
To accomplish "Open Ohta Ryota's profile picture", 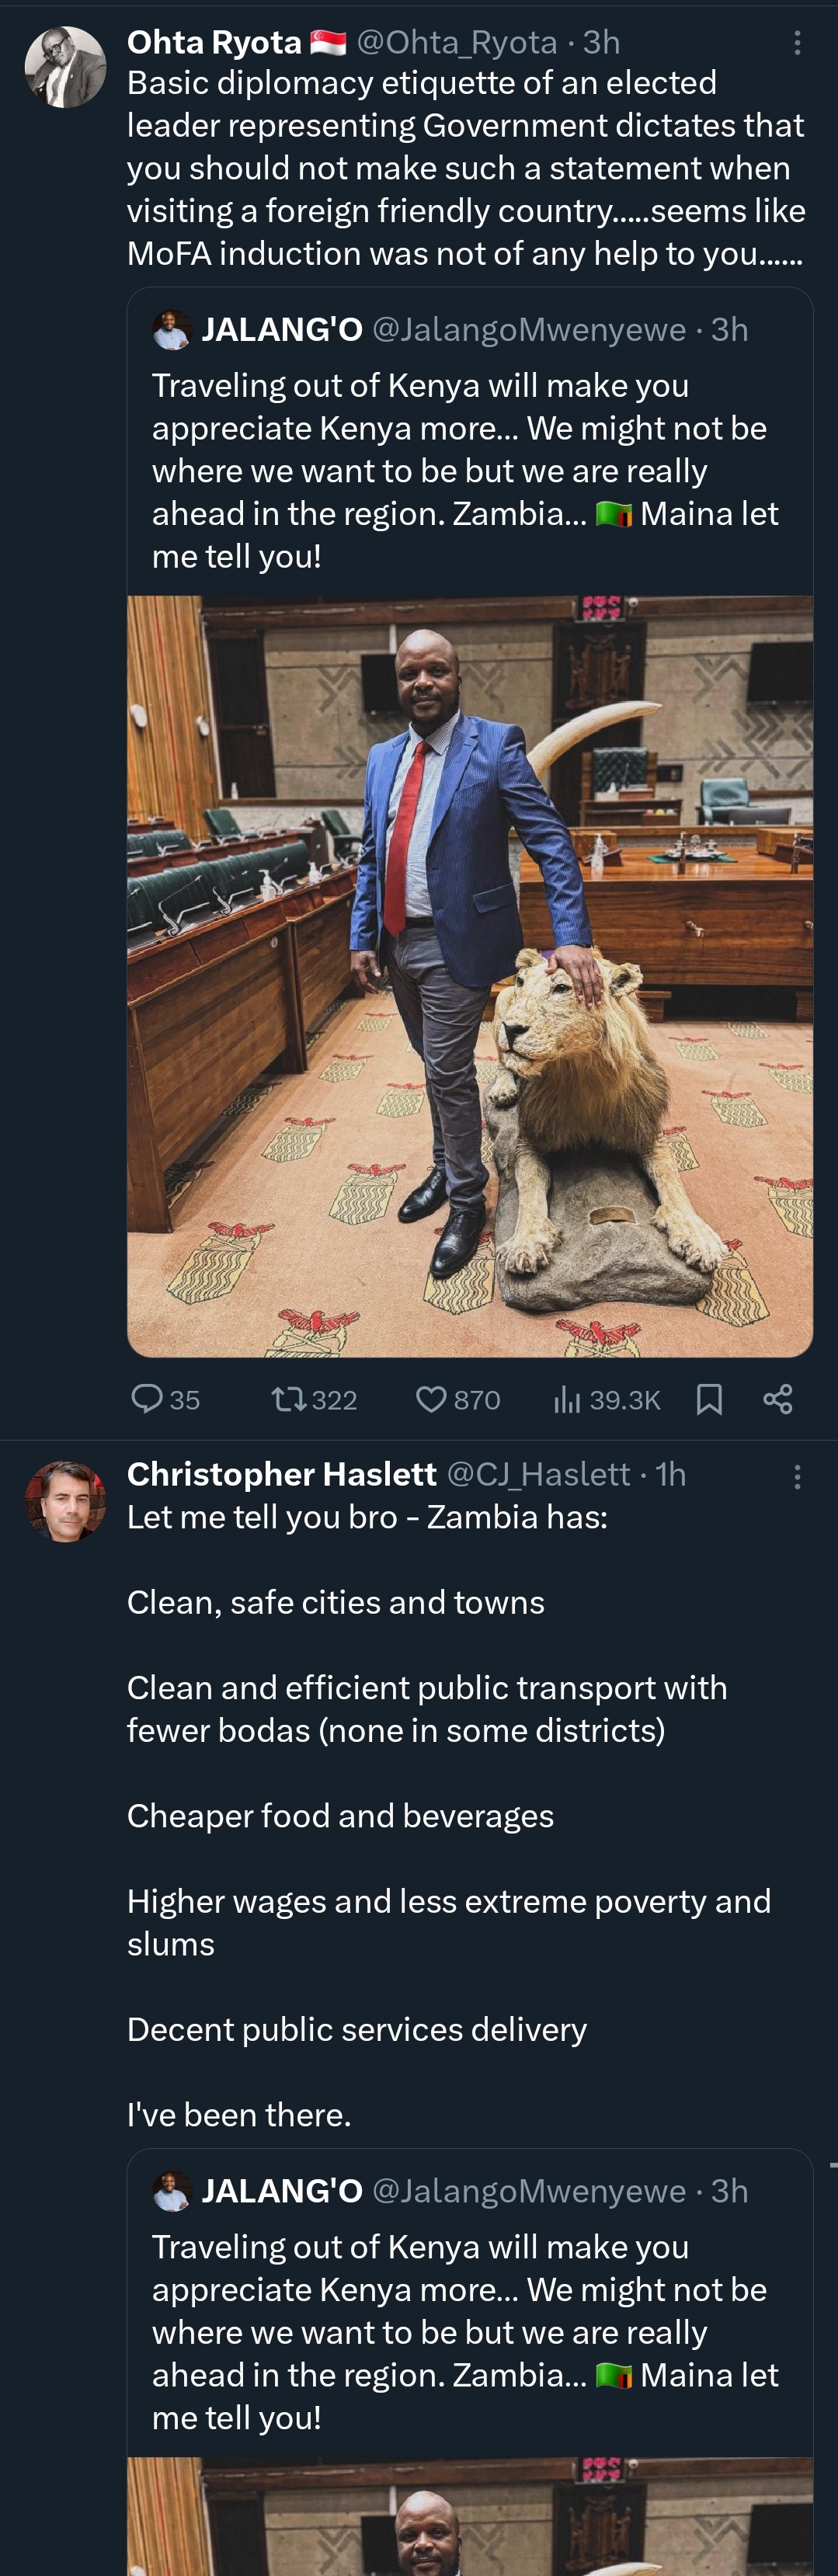I will [65, 67].
